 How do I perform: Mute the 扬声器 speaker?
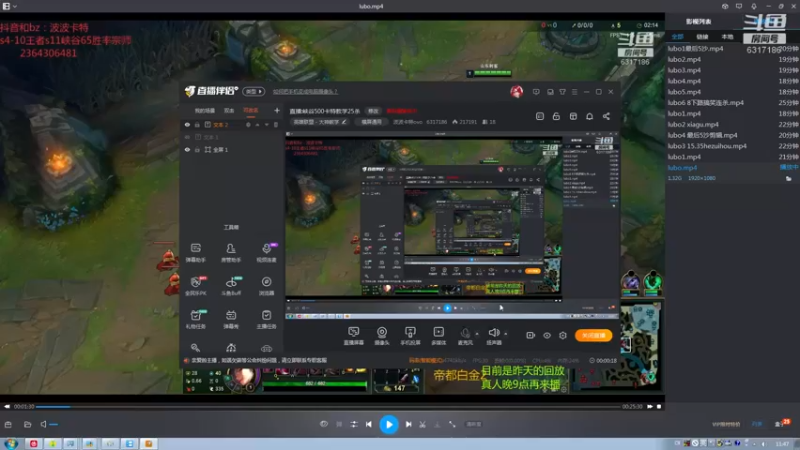click(493, 335)
